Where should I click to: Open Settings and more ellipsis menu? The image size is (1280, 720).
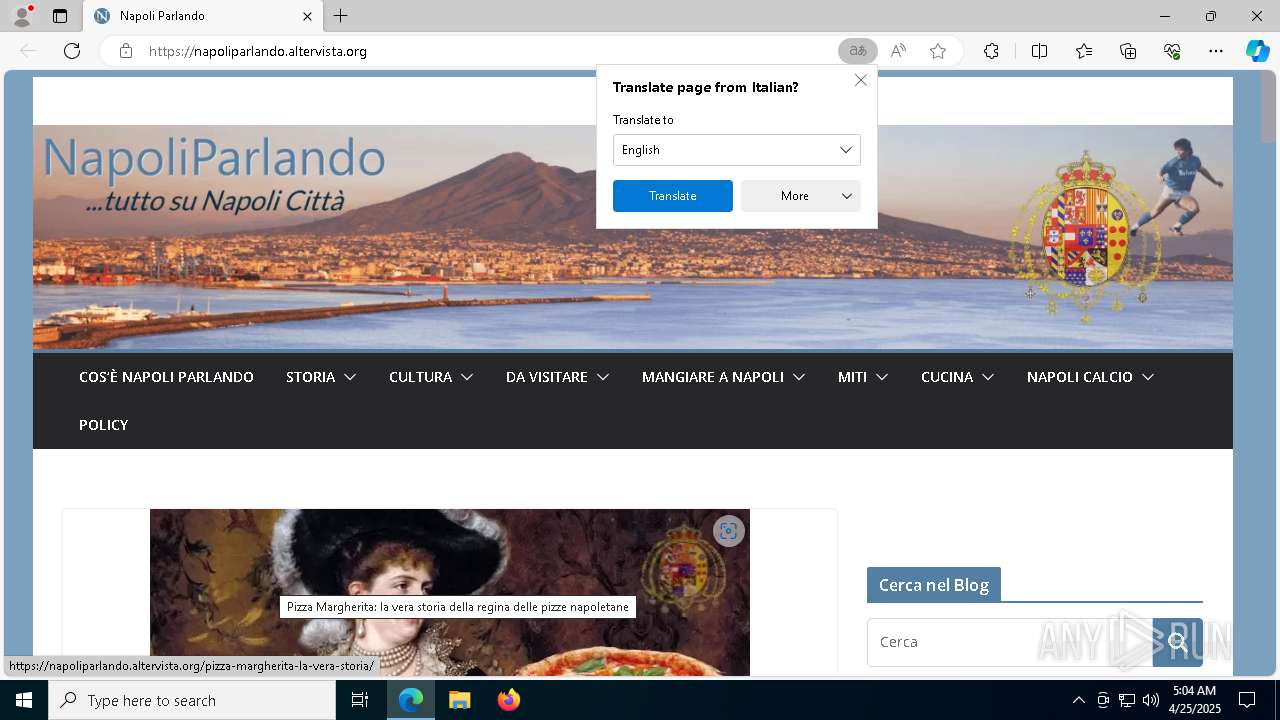click(x=1216, y=51)
